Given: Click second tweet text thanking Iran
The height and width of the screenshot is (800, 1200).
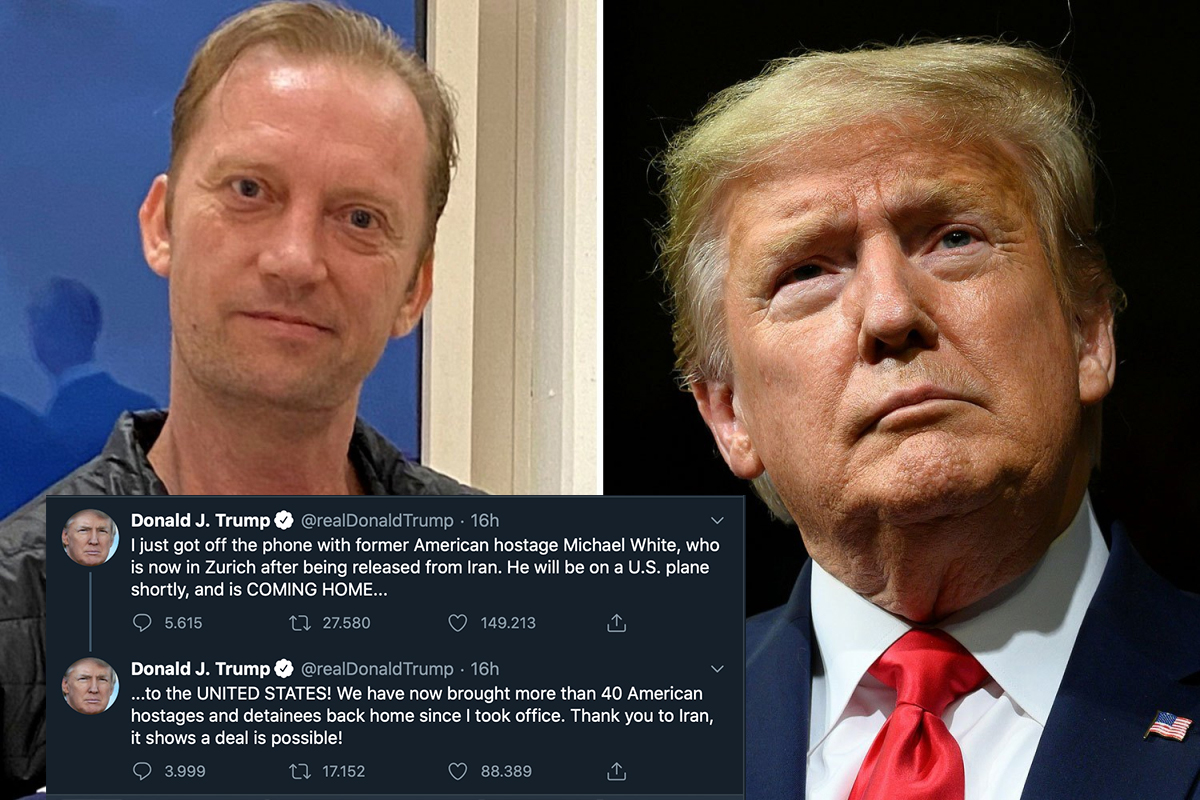Looking at the screenshot, I should [417, 716].
